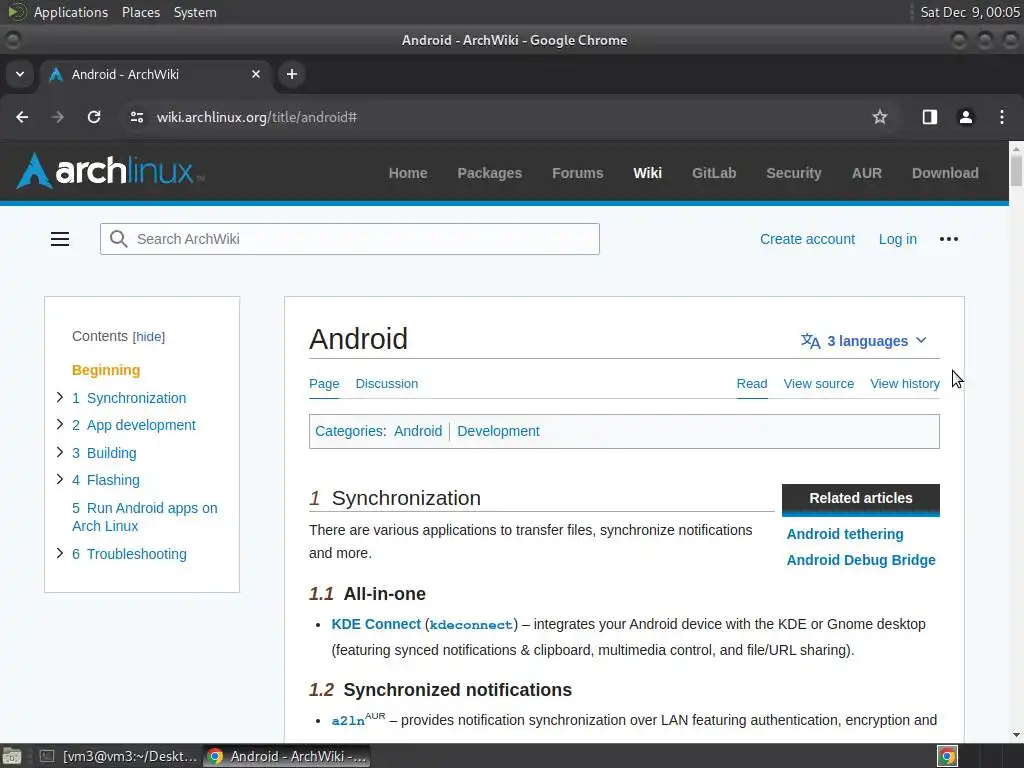The height and width of the screenshot is (768, 1024).
Task: Jump to Beginning in contents
Action: click(x=106, y=370)
